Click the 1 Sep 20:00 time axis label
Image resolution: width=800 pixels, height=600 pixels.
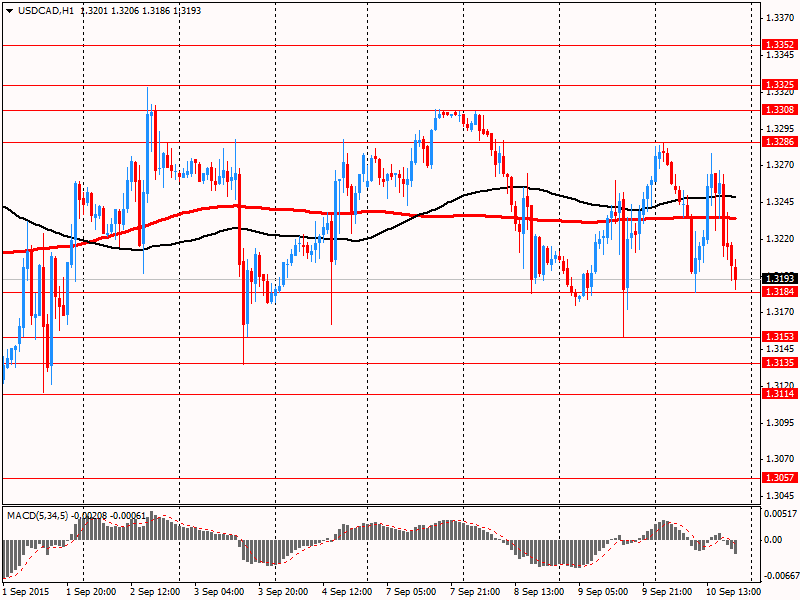click(x=91, y=592)
